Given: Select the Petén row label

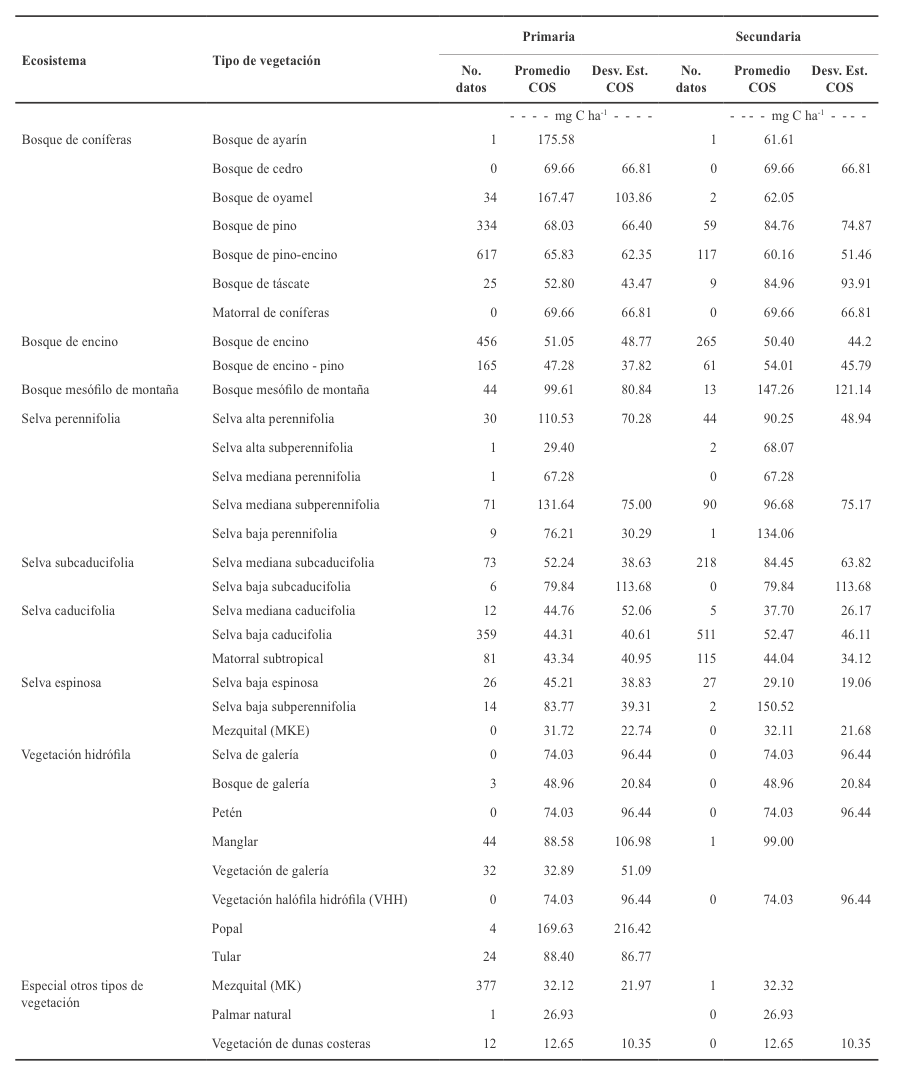Looking at the screenshot, I should point(227,814).
